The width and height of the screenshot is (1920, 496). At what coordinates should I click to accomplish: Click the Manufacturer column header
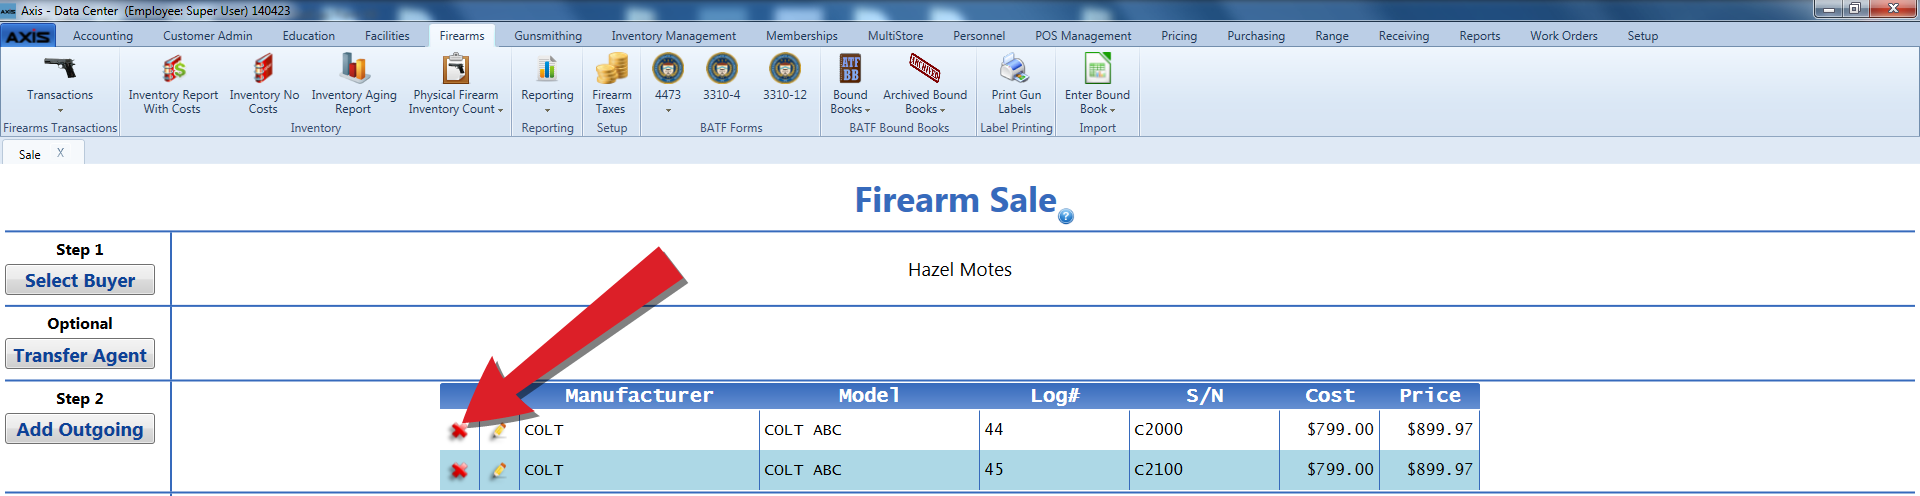click(639, 396)
